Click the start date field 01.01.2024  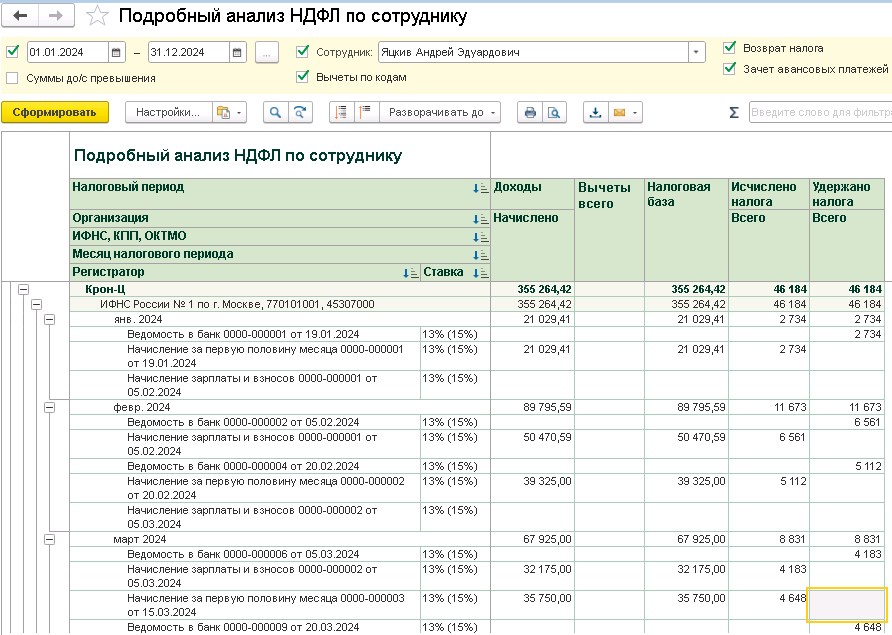(68, 52)
